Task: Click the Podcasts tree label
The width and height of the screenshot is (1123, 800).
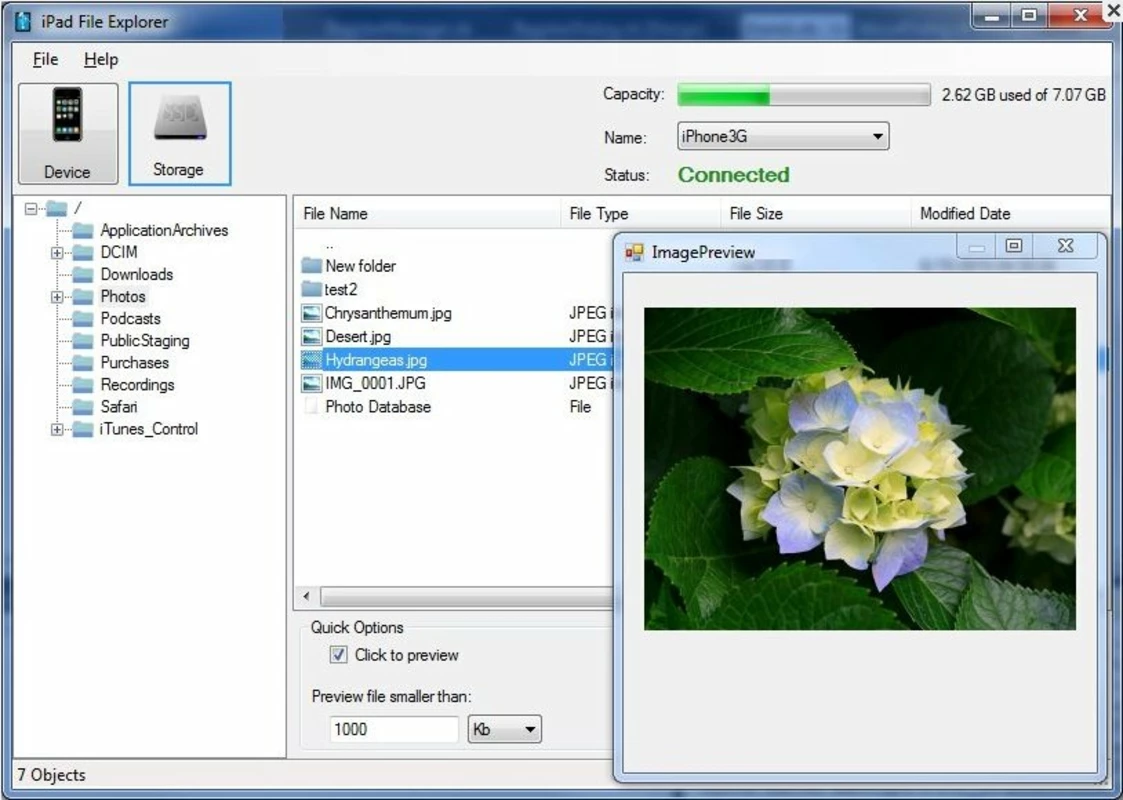Action: point(130,319)
